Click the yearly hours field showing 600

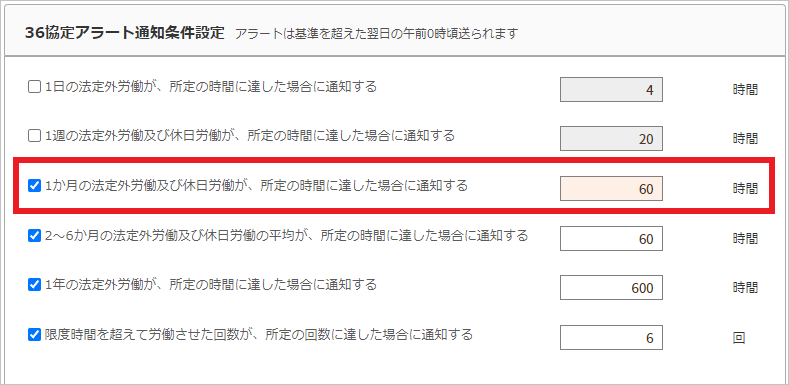click(611, 288)
